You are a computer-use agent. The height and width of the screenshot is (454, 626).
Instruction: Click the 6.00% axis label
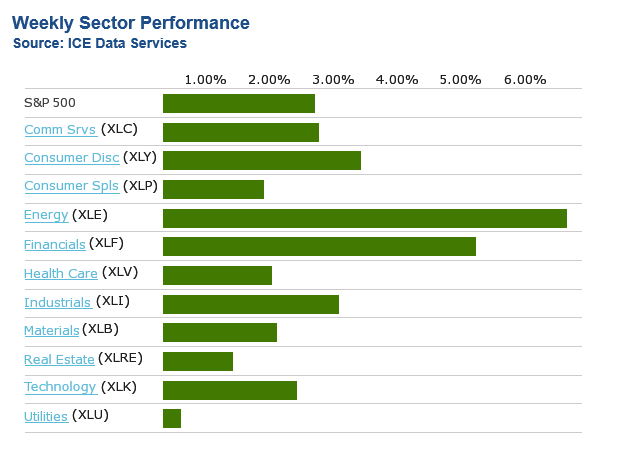525,80
